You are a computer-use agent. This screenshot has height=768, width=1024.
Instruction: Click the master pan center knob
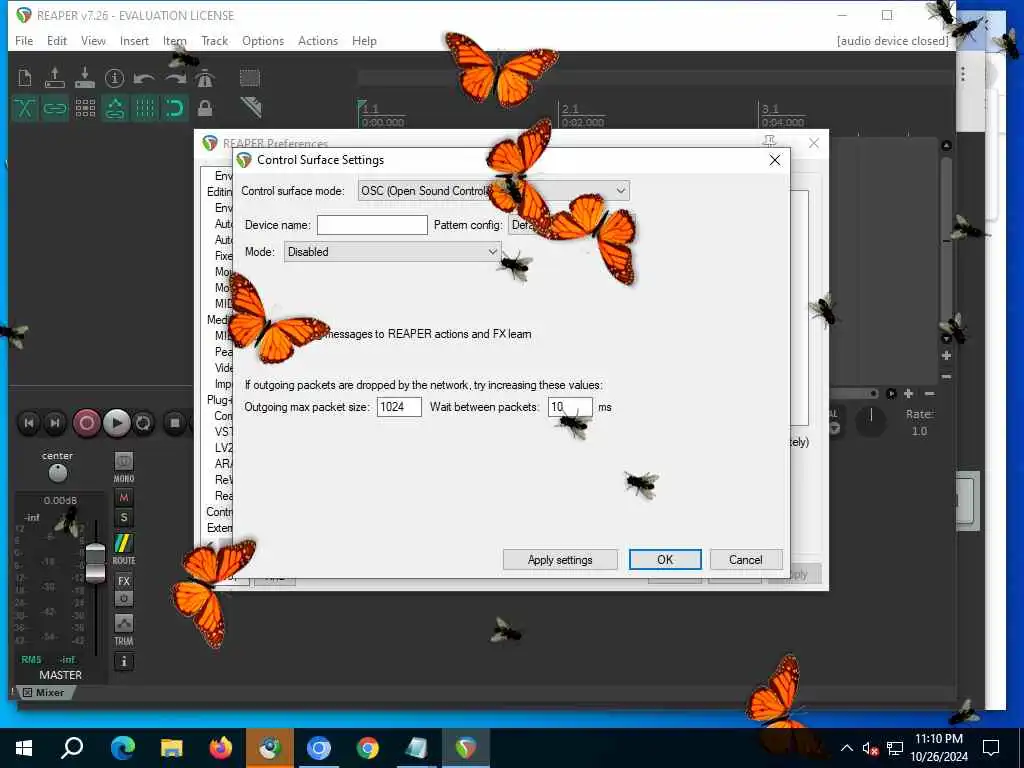[x=57, y=472]
